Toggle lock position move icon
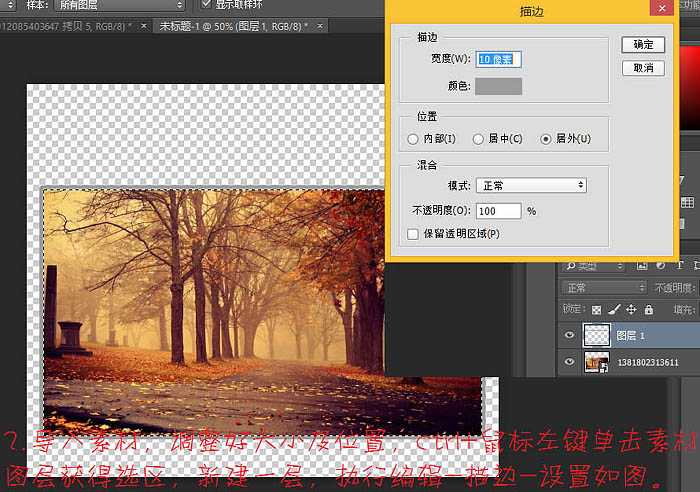Image resolution: width=700 pixels, height=492 pixels. 631,309
